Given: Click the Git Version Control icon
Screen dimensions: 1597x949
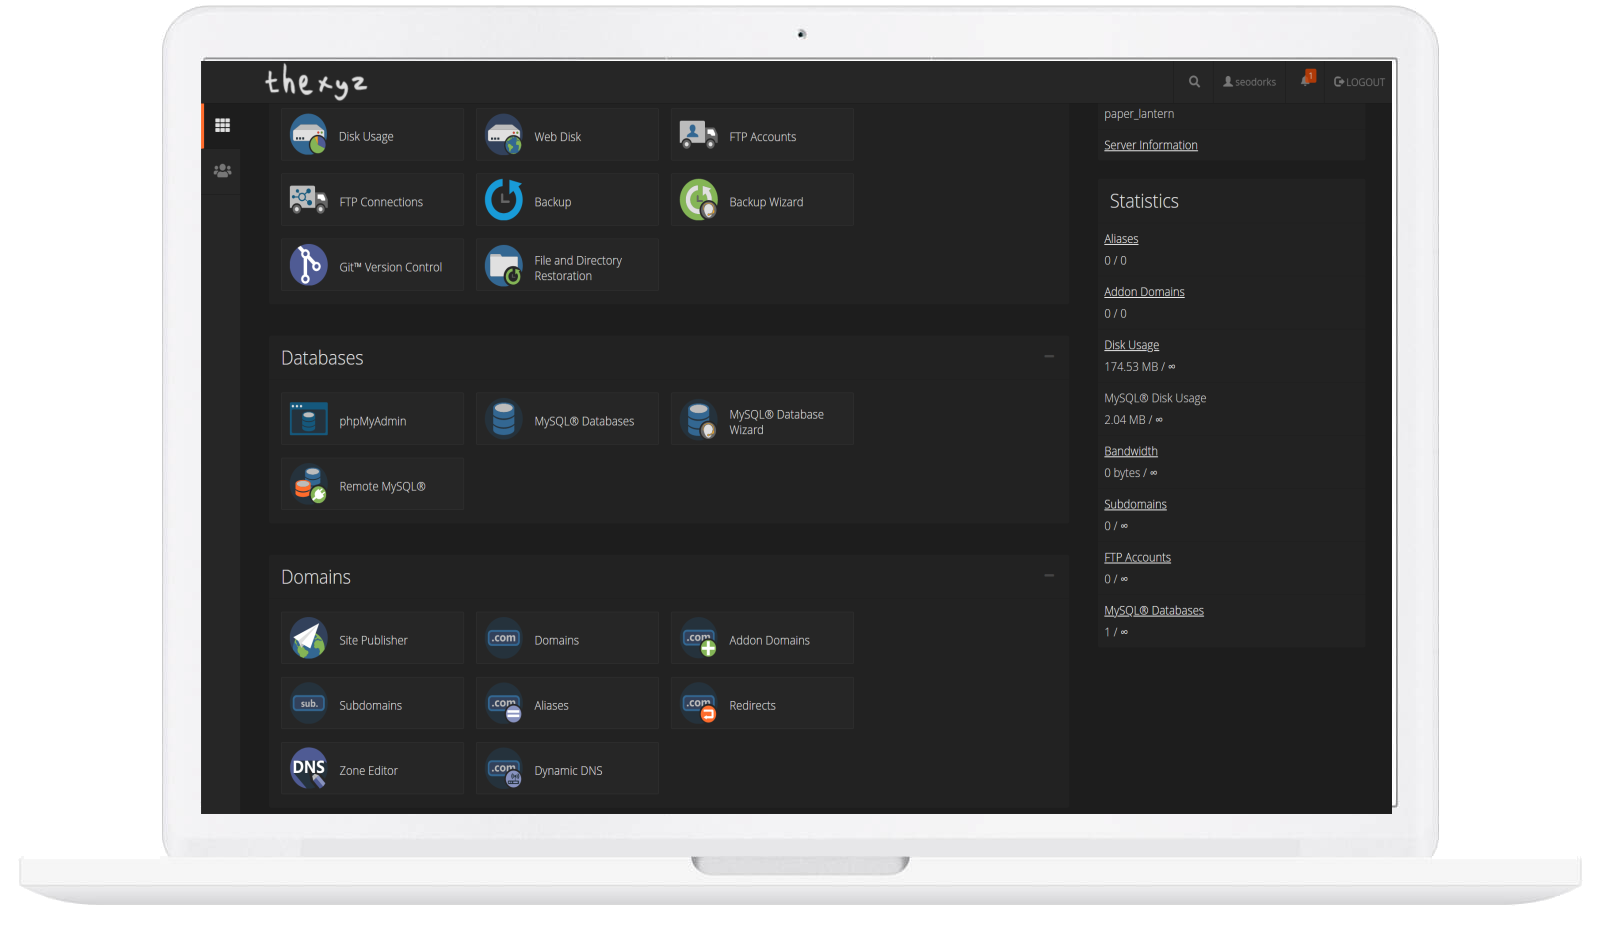Looking at the screenshot, I should [309, 266].
